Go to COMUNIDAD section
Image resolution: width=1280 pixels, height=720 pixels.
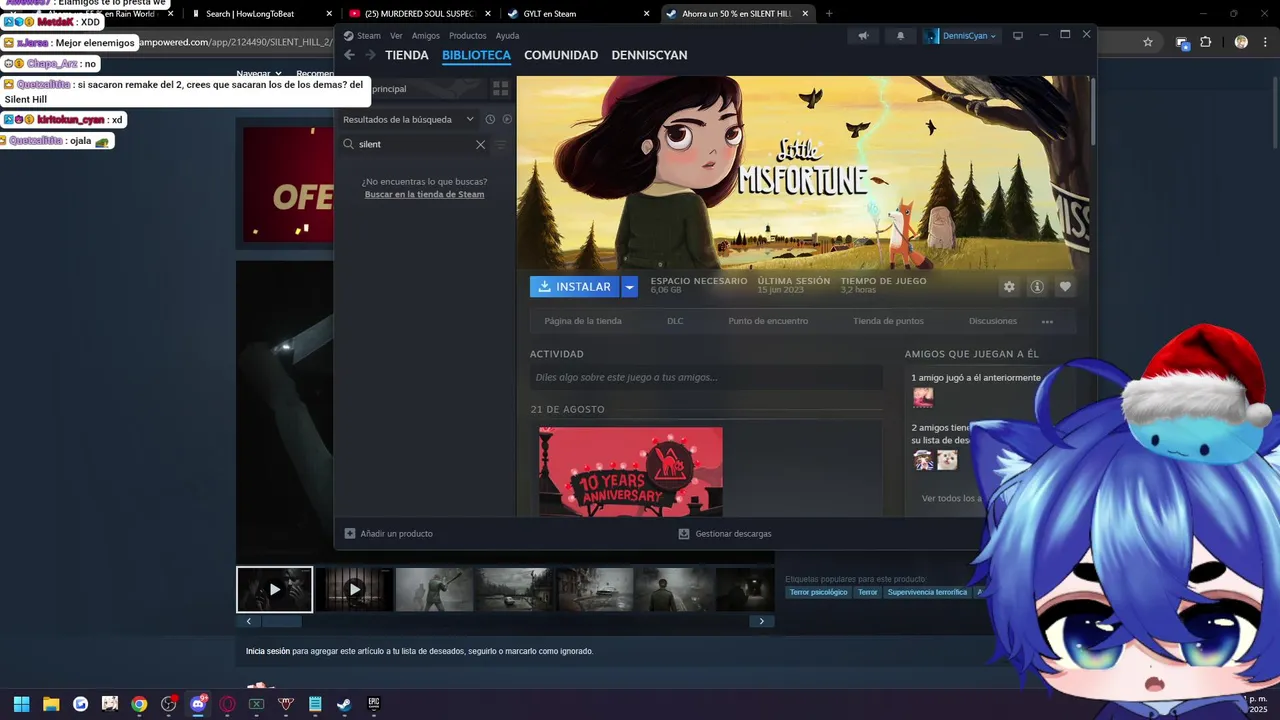click(x=561, y=55)
